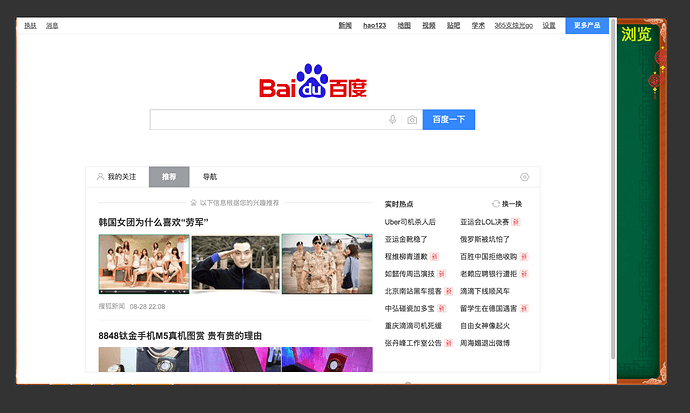Open hot topic 程维柳青道歉

[406, 256]
